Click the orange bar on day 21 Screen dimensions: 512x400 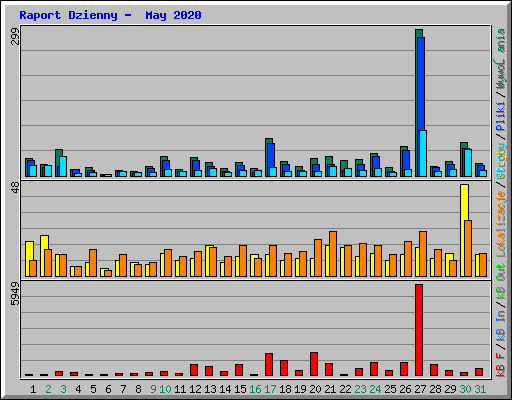333,254
